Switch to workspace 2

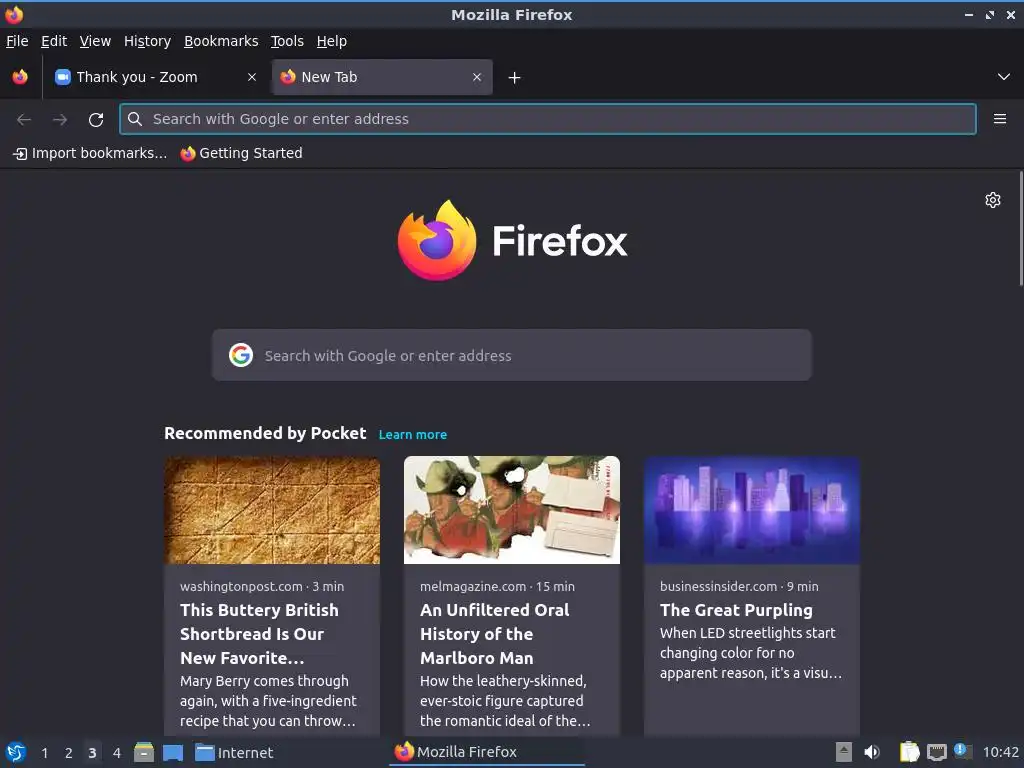coord(69,753)
